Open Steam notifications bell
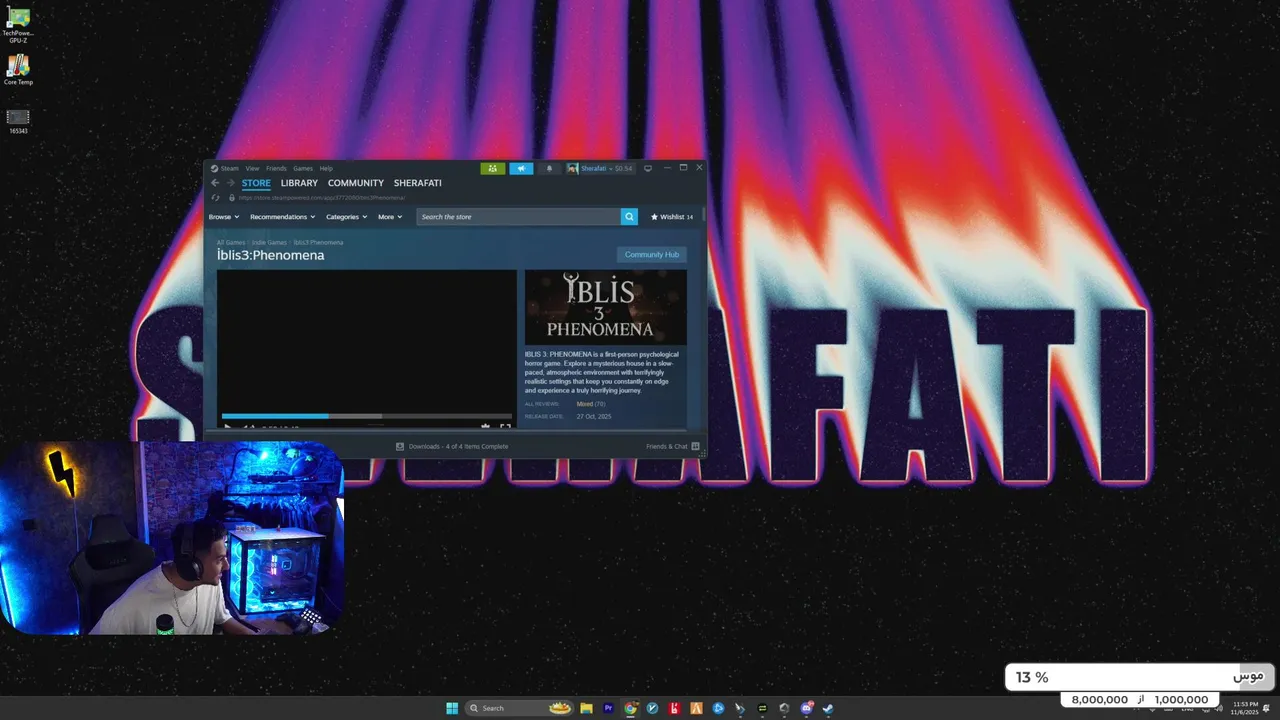This screenshot has width=1280, height=720. point(549,168)
